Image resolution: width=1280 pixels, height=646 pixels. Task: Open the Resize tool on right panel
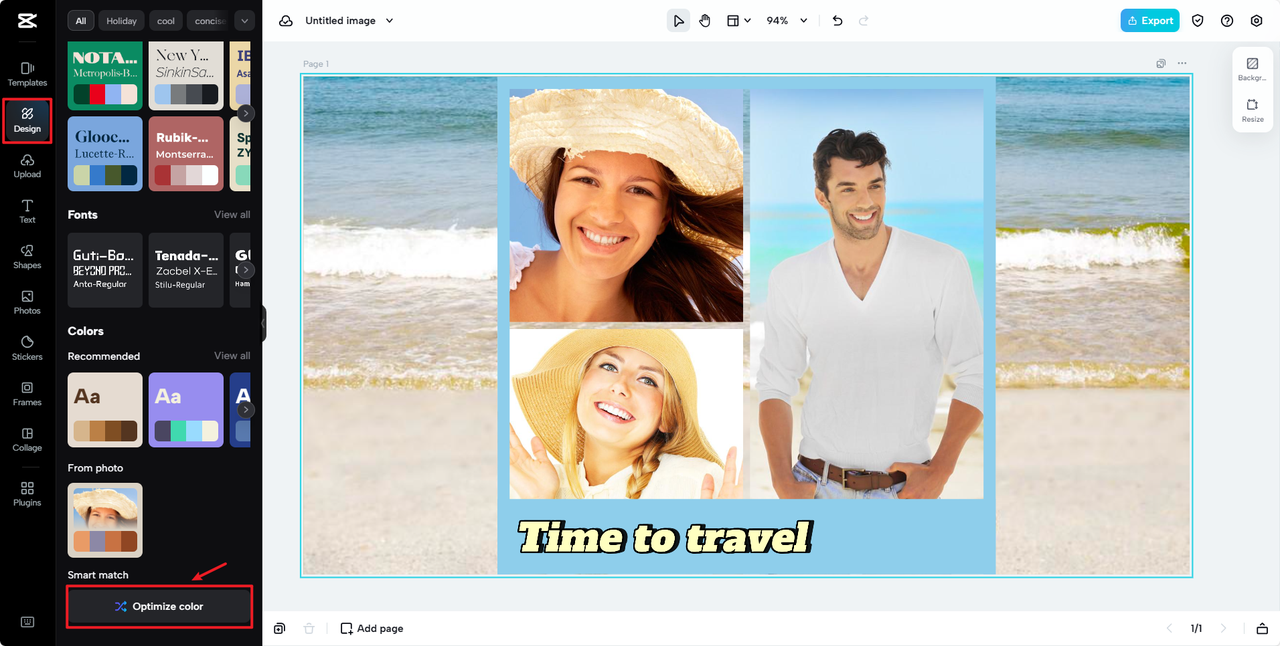point(1252,110)
